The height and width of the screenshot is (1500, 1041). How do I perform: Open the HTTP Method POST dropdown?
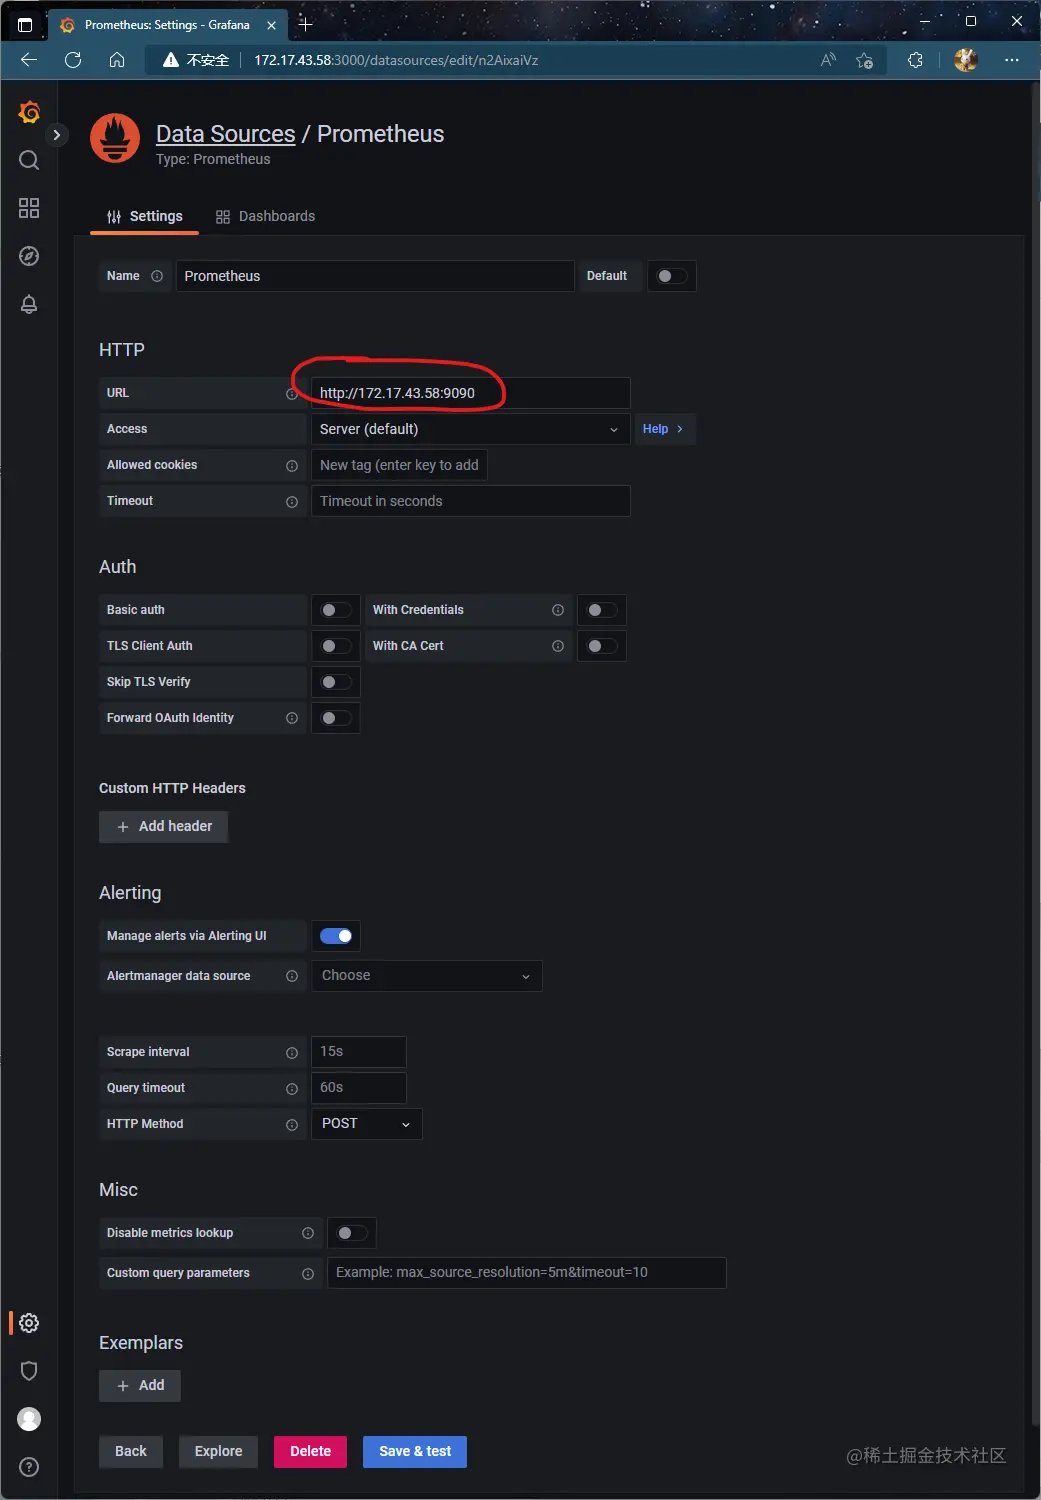click(366, 1124)
